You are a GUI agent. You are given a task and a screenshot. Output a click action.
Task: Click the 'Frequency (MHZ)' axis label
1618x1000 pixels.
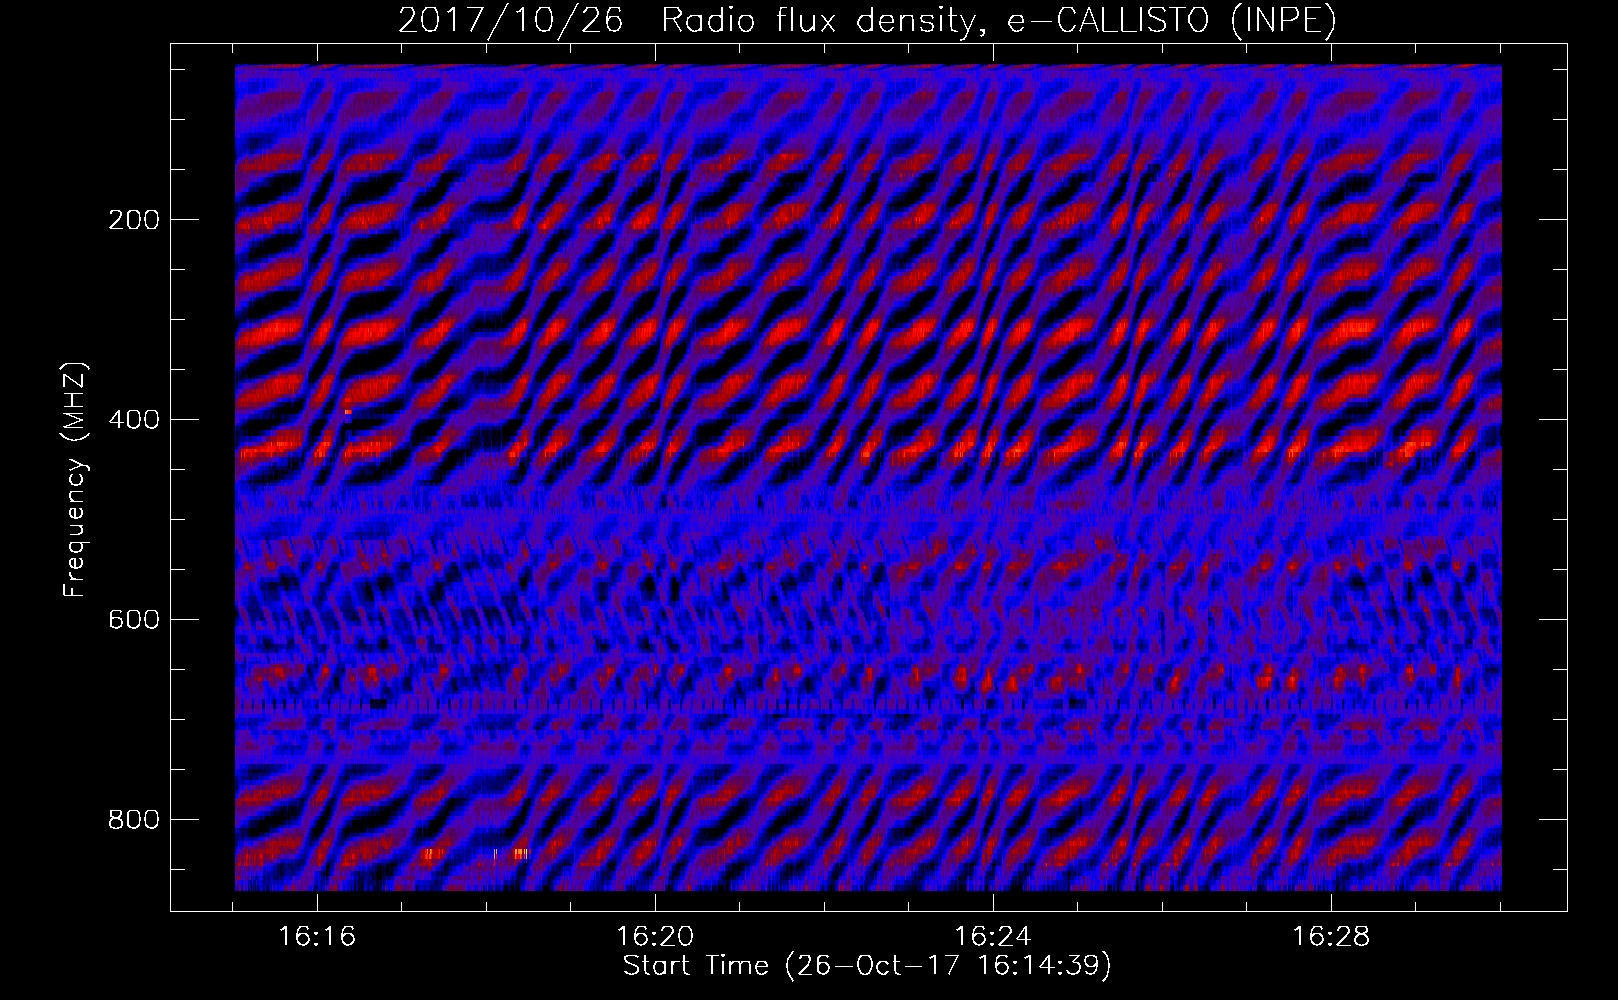click(x=75, y=479)
